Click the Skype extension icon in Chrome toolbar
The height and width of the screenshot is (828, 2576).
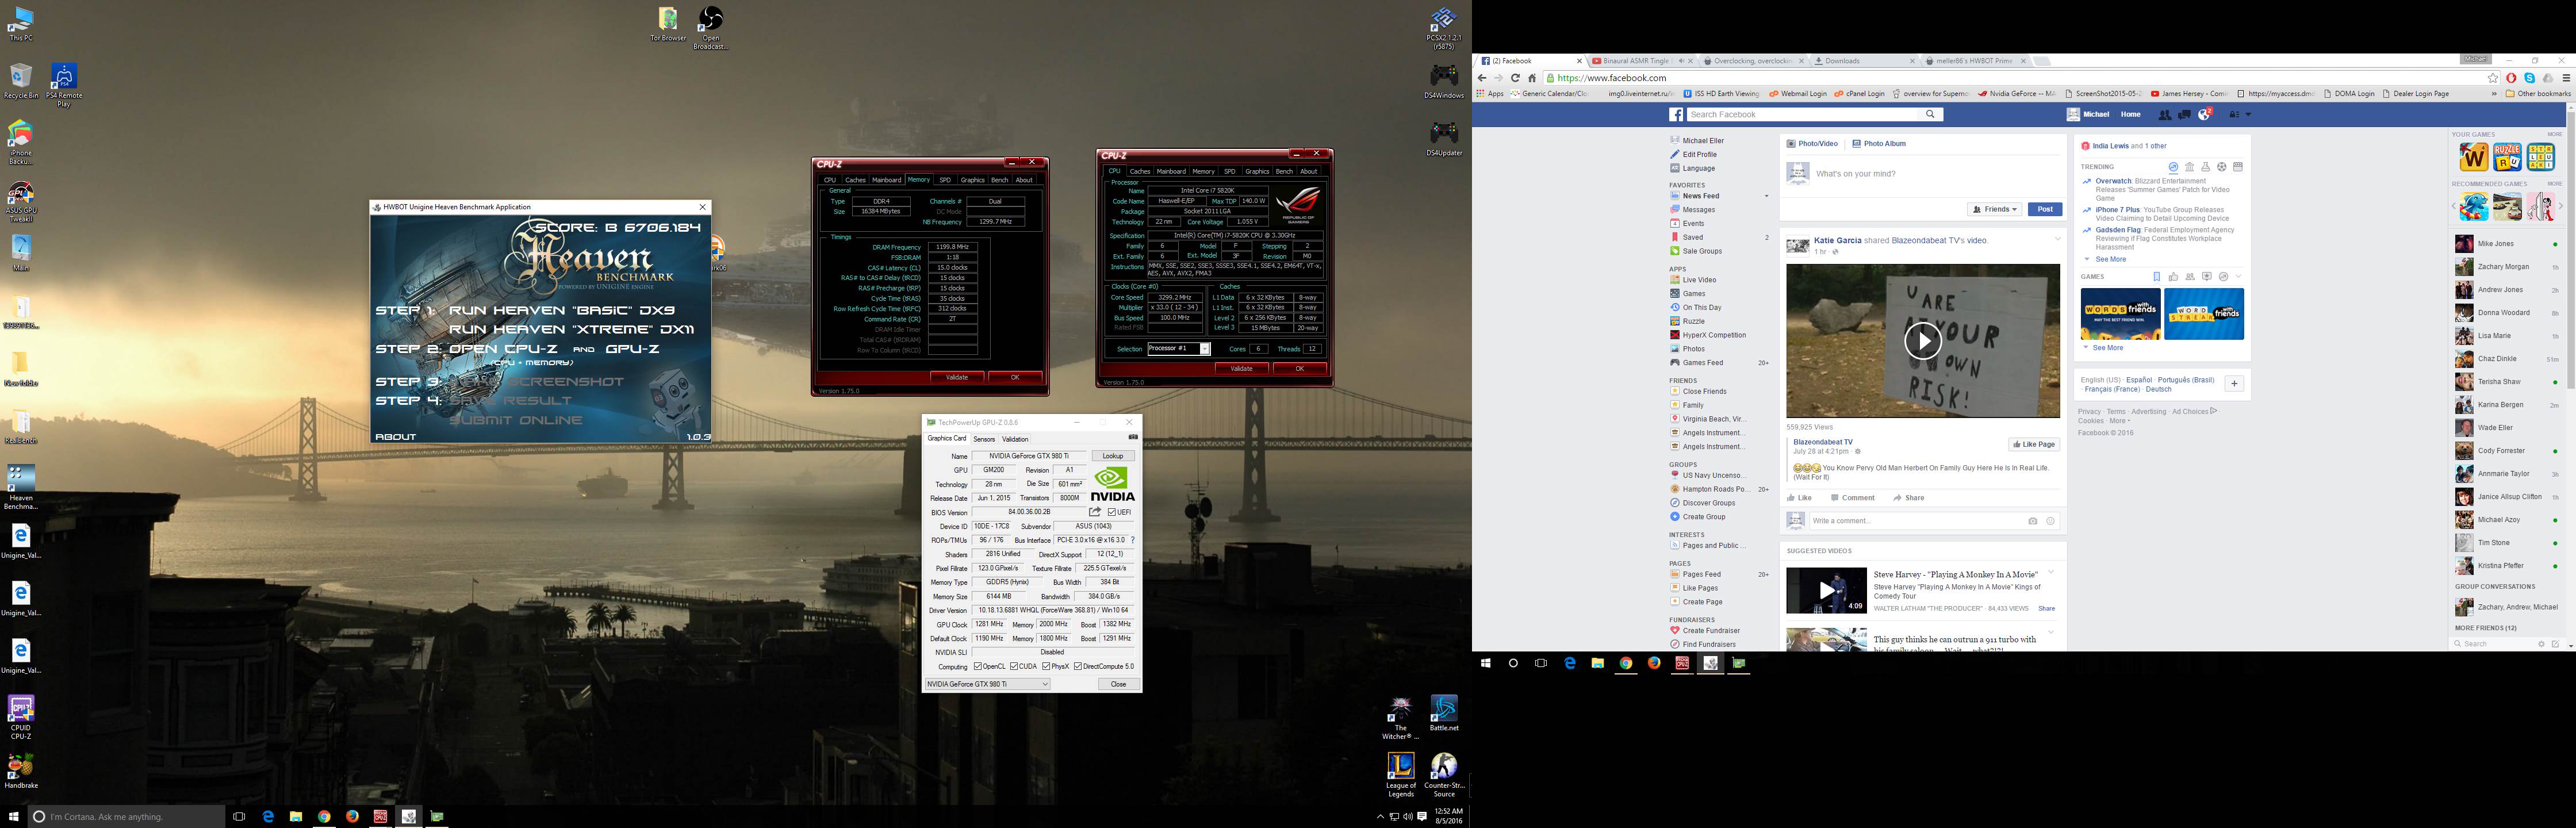coord(2529,78)
